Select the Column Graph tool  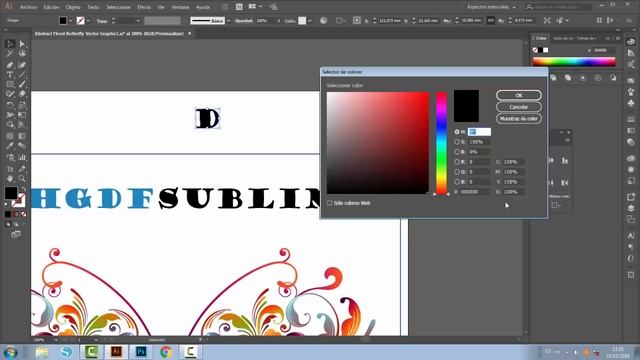point(22,157)
